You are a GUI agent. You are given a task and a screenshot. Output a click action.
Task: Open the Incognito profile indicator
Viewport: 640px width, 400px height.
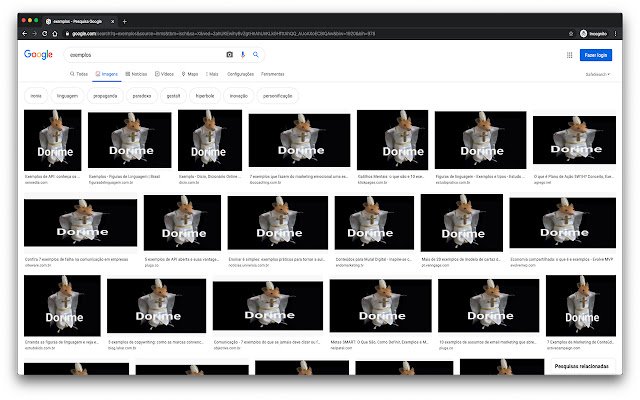[593, 33]
